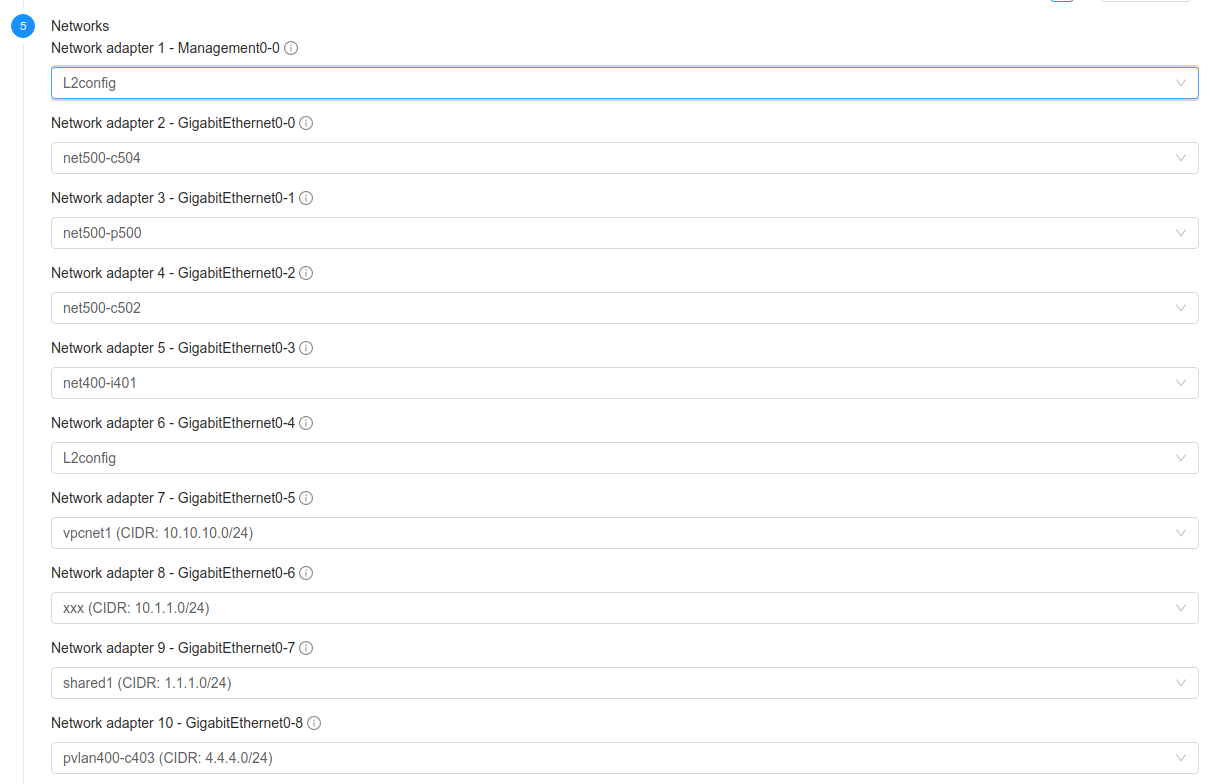
Task: Select the L2config field for GigabitEthernet0-4
Action: pyautogui.click(x=624, y=457)
